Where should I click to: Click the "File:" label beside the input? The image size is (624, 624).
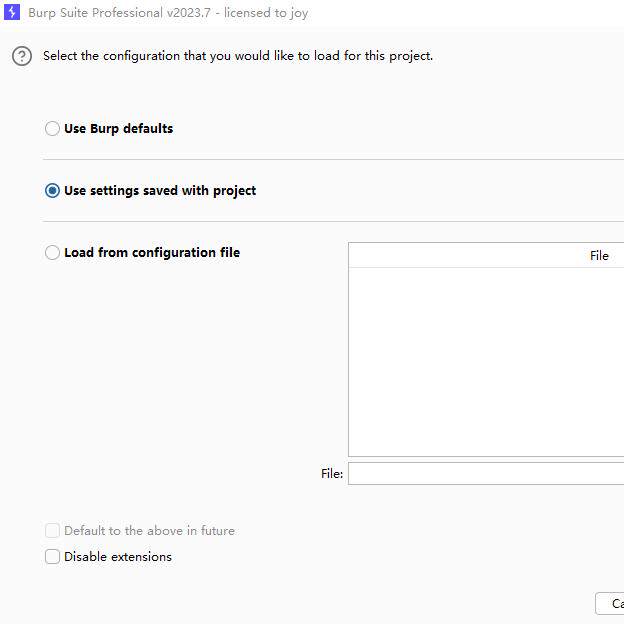(x=332, y=474)
